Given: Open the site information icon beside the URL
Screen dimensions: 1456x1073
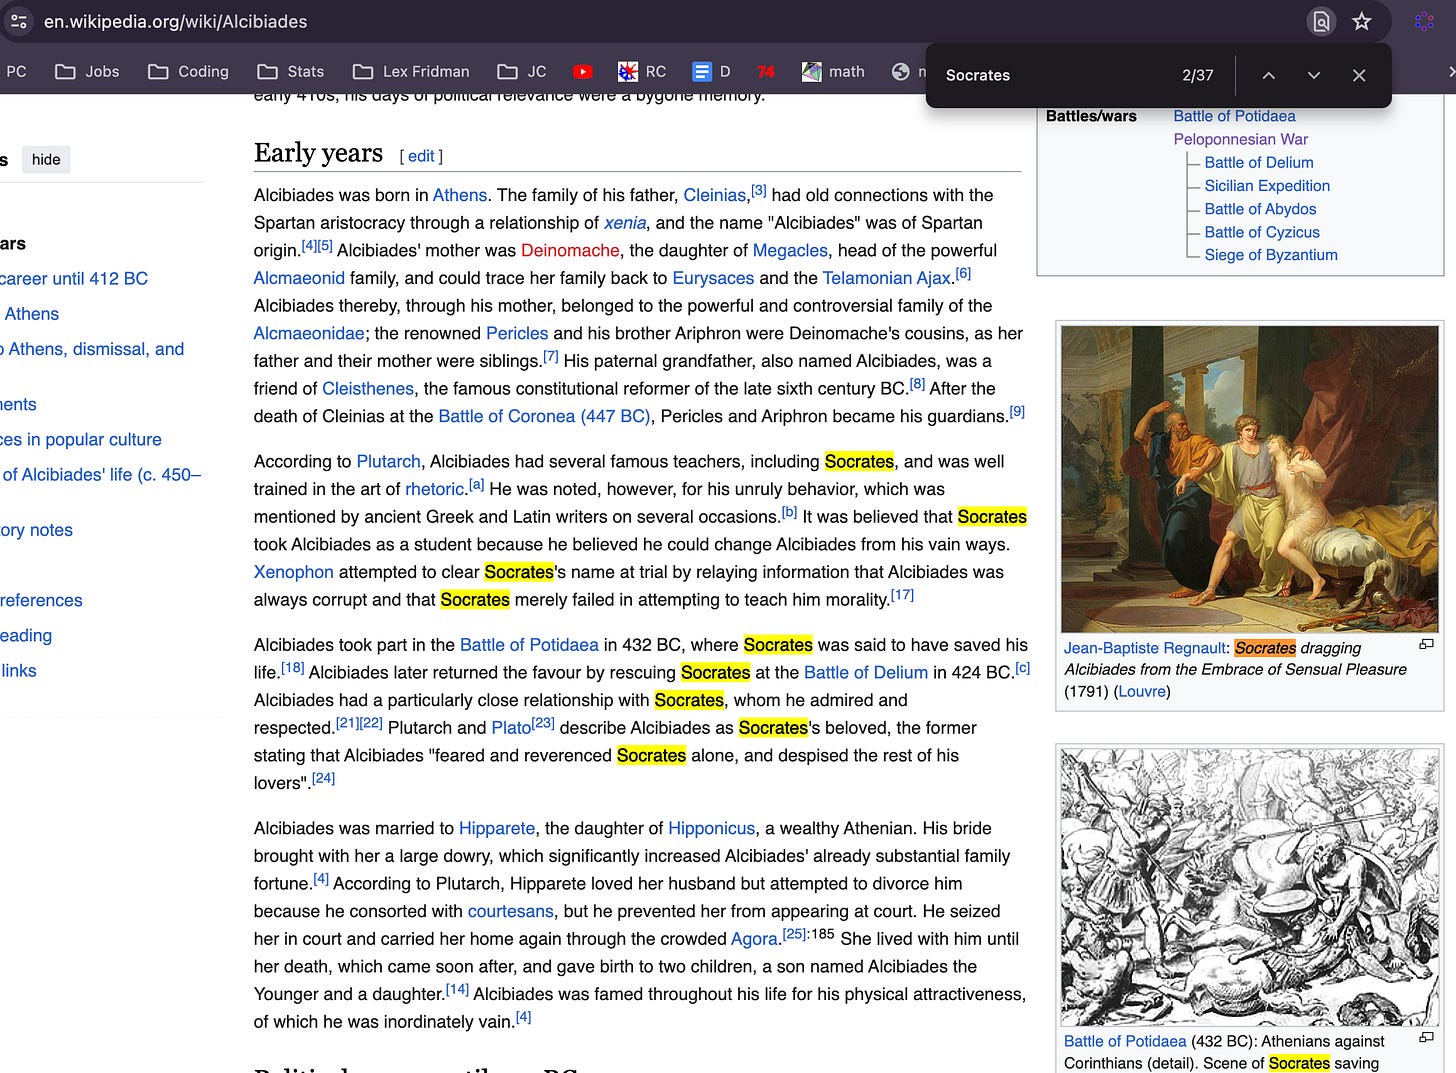Looking at the screenshot, I should [x=18, y=21].
